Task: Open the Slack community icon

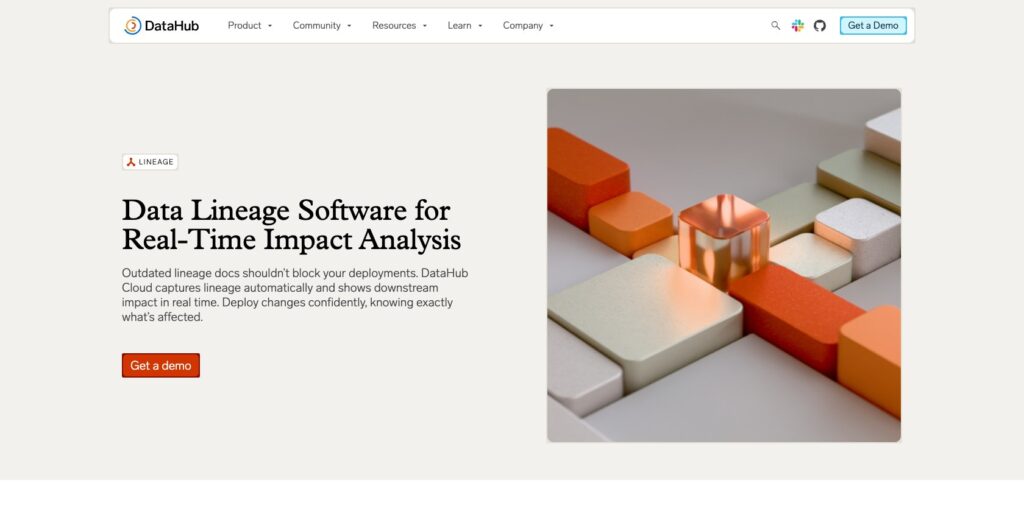Action: 797,25
